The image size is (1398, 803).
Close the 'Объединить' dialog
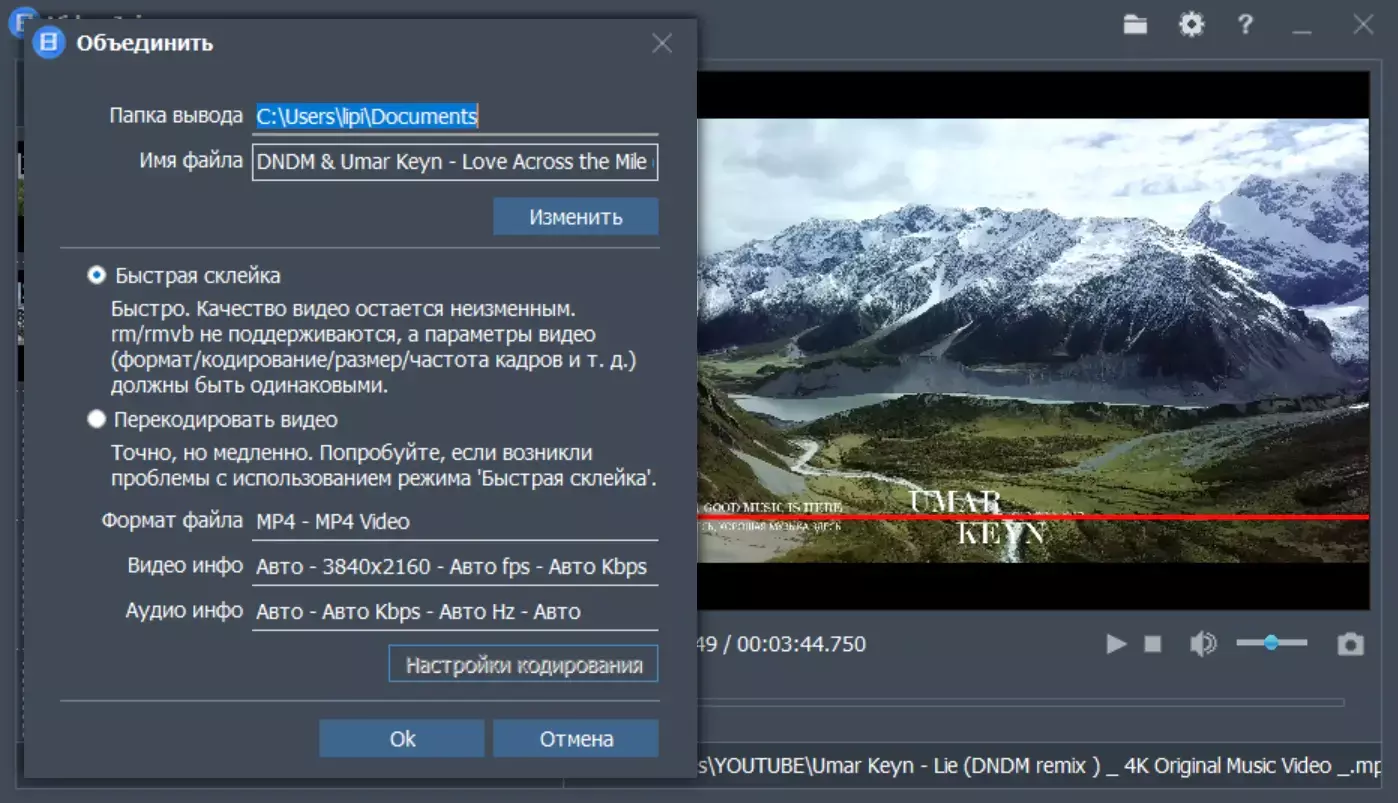point(662,43)
